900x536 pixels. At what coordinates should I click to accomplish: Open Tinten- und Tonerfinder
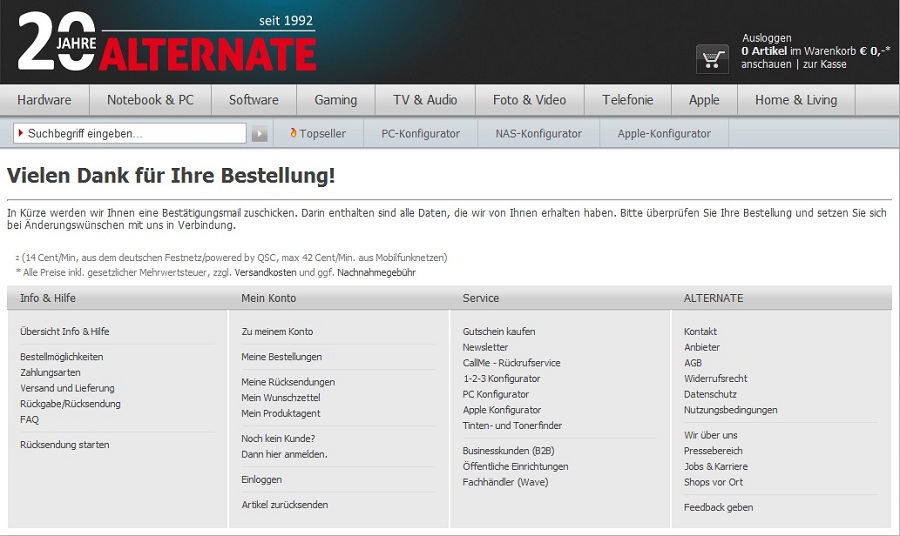point(512,426)
